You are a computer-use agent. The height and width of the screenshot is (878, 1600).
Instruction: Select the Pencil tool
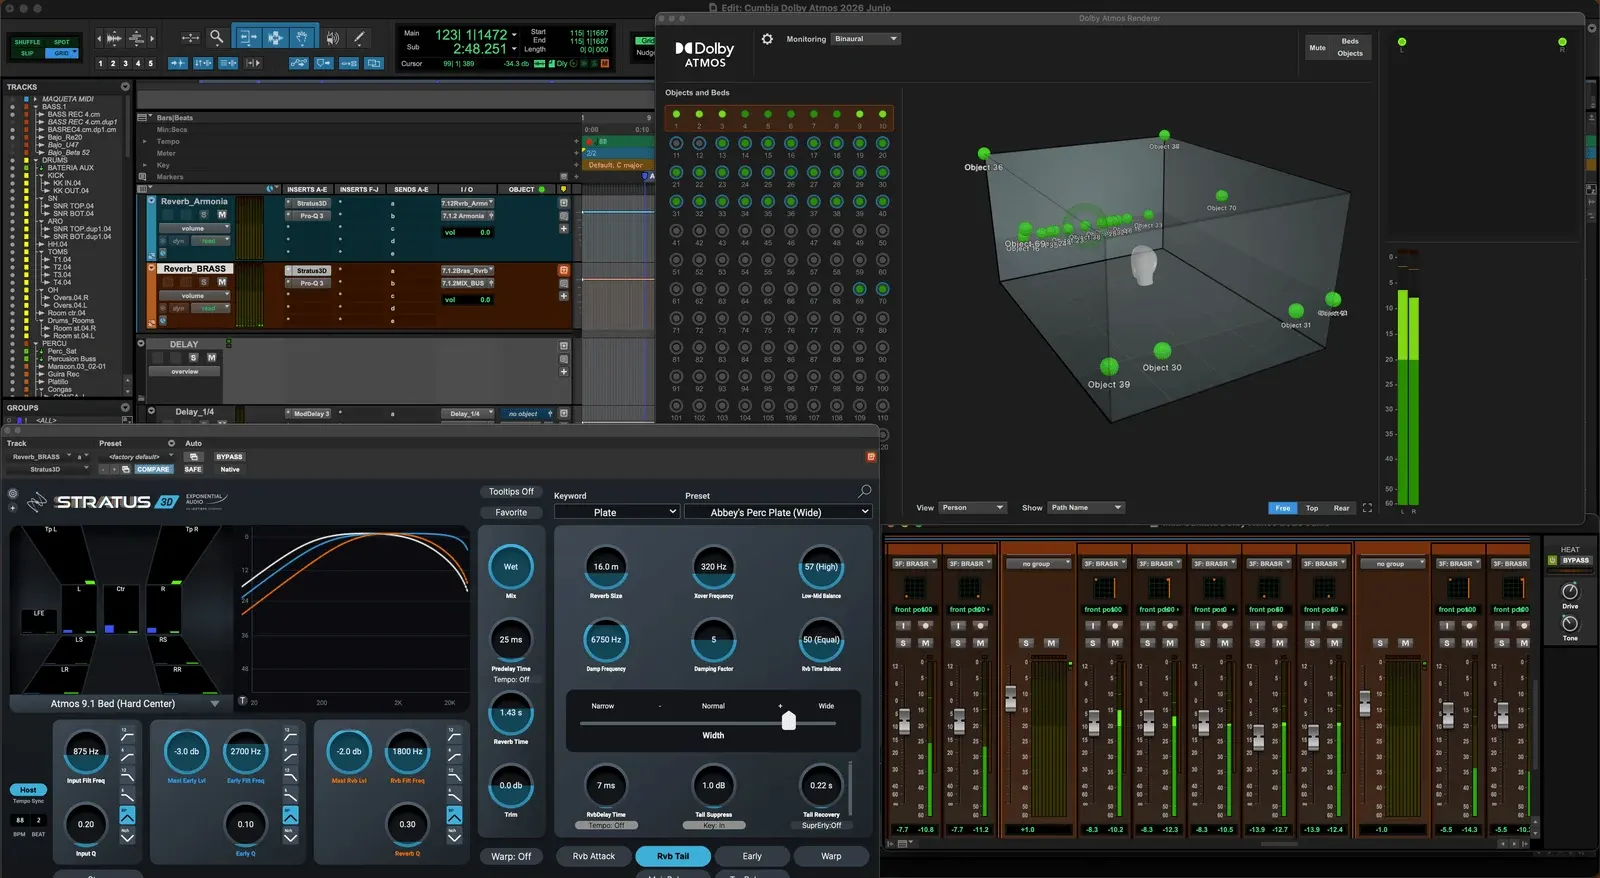coord(358,38)
